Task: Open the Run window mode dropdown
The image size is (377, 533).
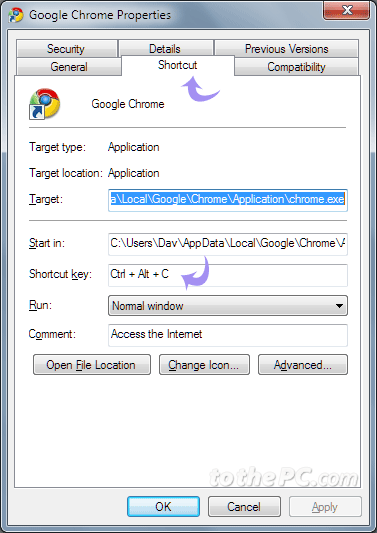Action: (228, 306)
